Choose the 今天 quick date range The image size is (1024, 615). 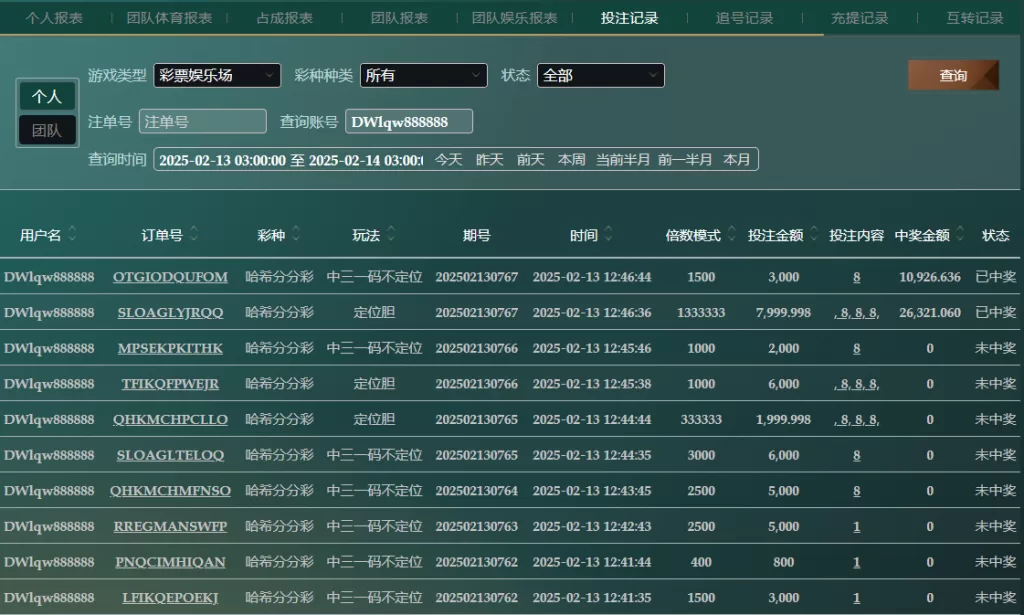[449, 160]
